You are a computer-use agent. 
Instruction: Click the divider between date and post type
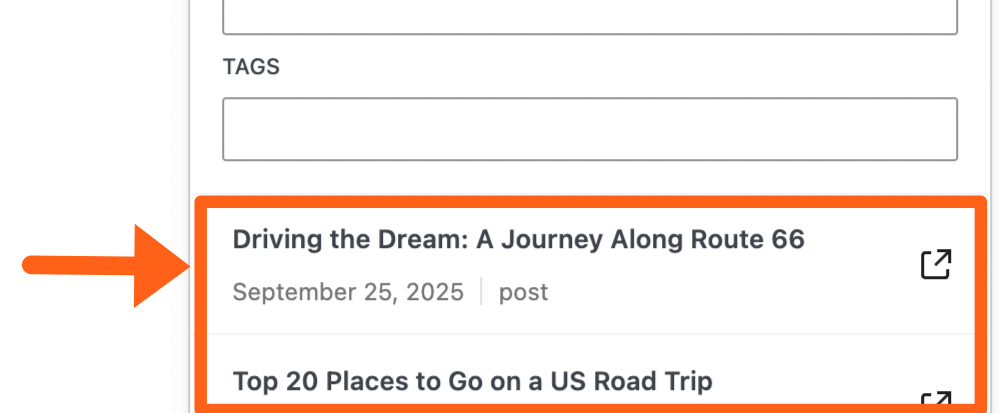(481, 292)
